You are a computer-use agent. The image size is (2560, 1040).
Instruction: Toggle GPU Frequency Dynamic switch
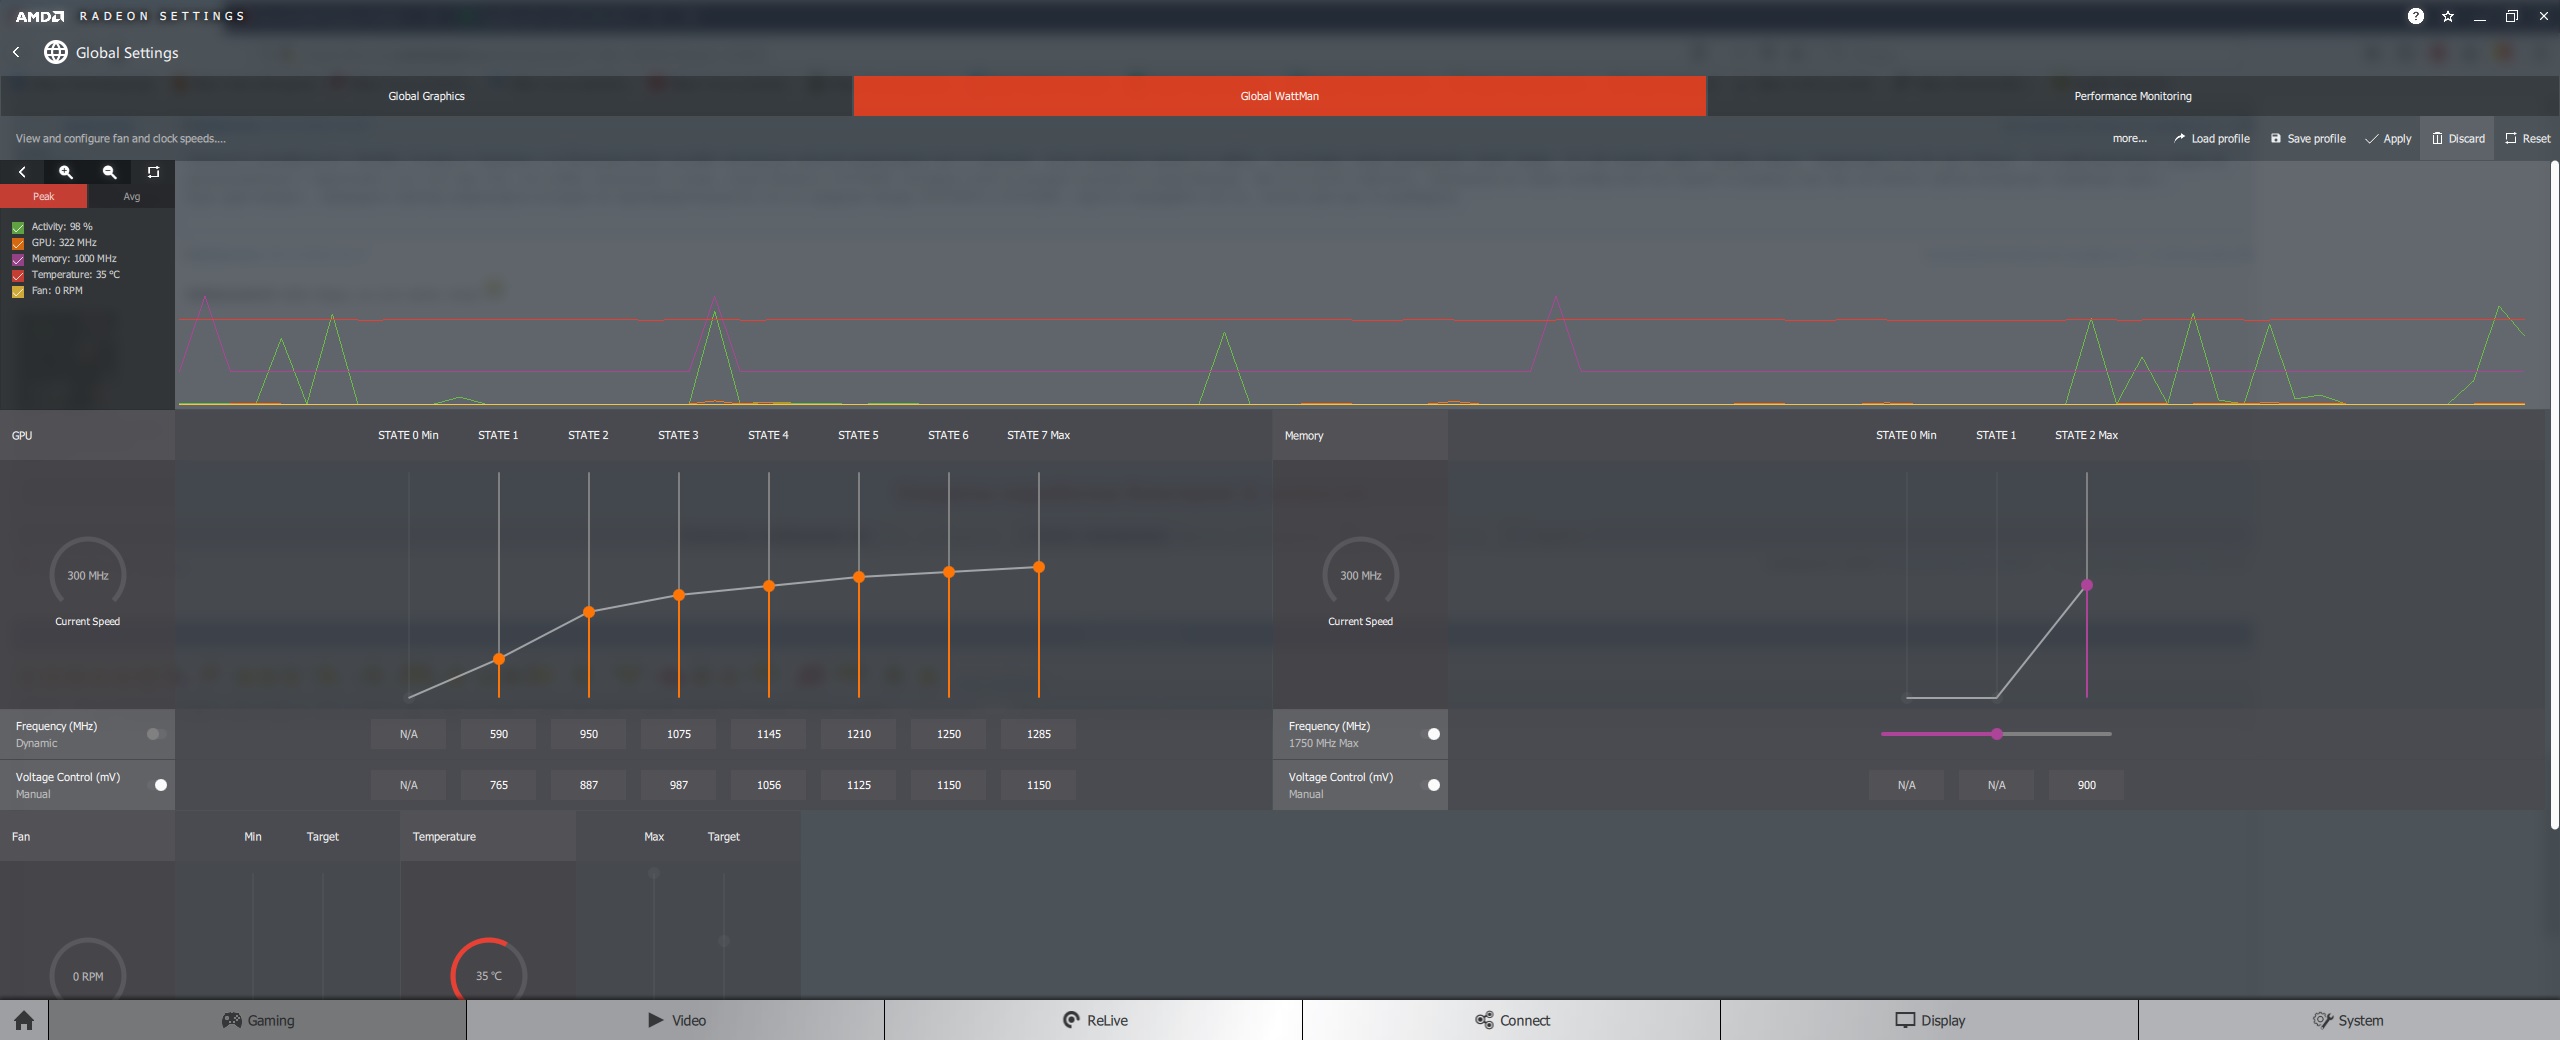(x=155, y=734)
